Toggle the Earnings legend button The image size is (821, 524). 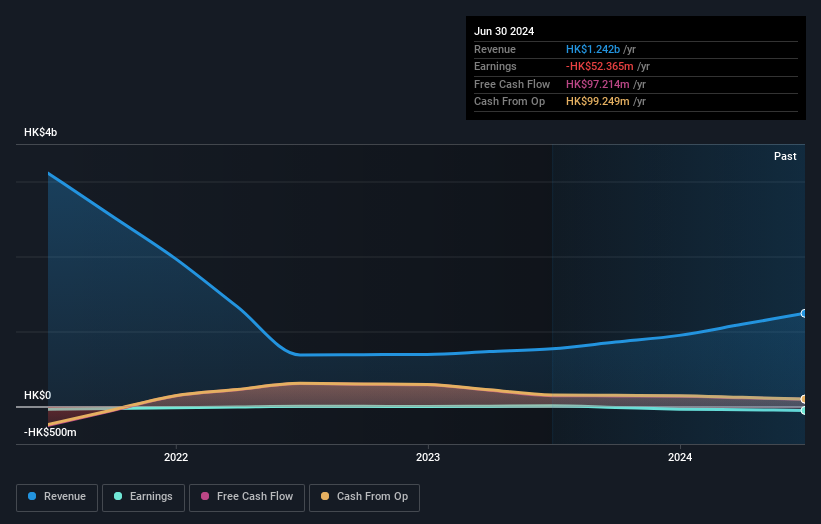[143, 497]
